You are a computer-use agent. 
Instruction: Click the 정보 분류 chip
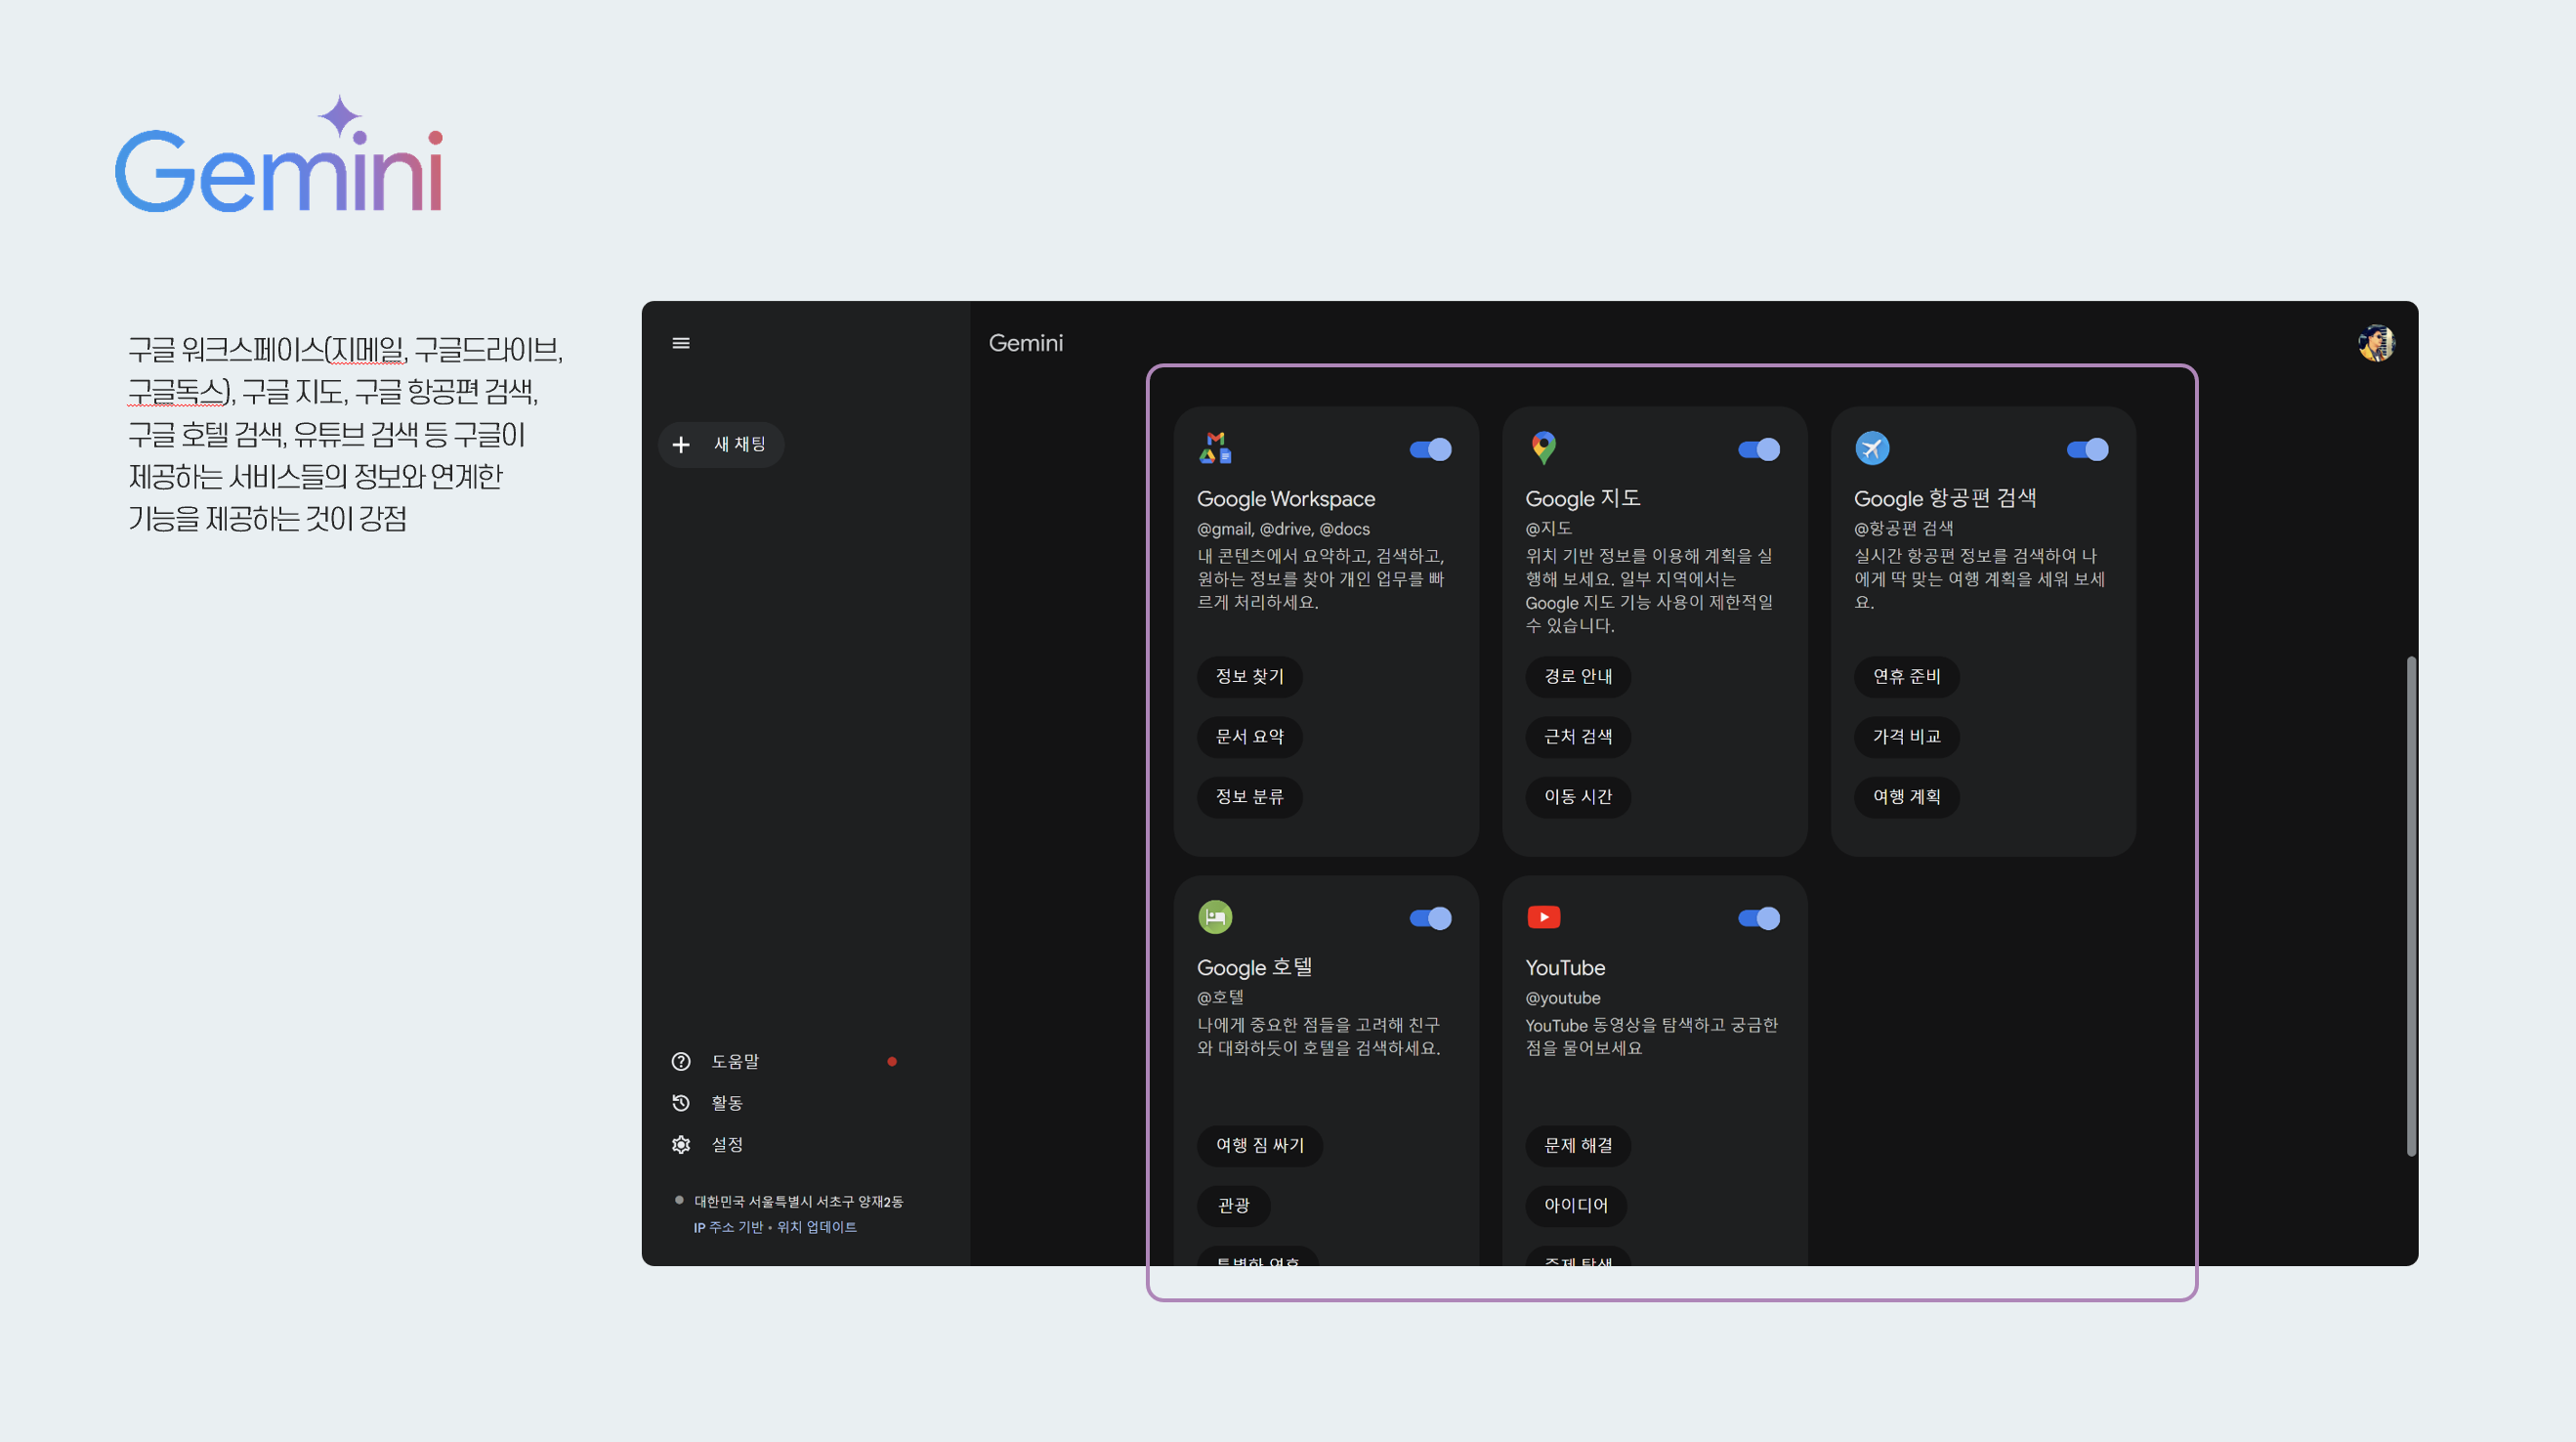click(x=1249, y=796)
